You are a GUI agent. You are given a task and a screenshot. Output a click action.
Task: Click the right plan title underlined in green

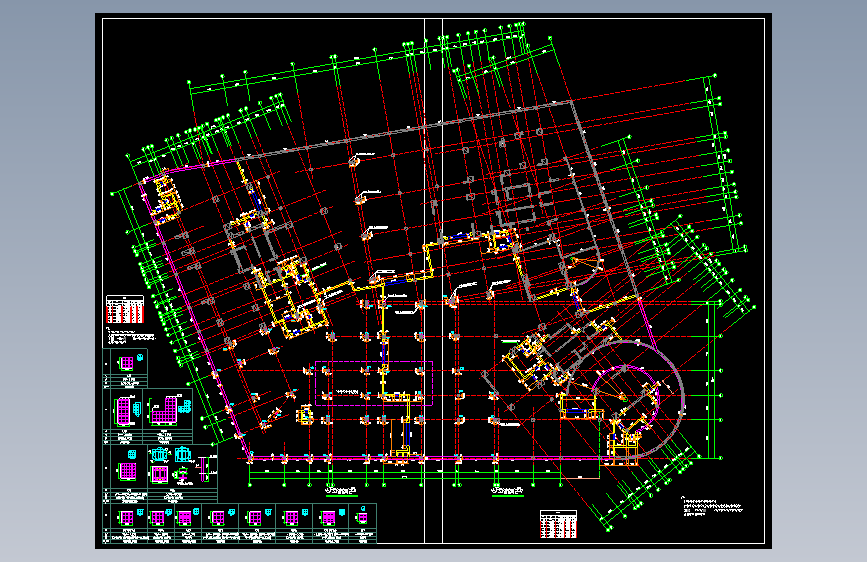tap(508, 491)
